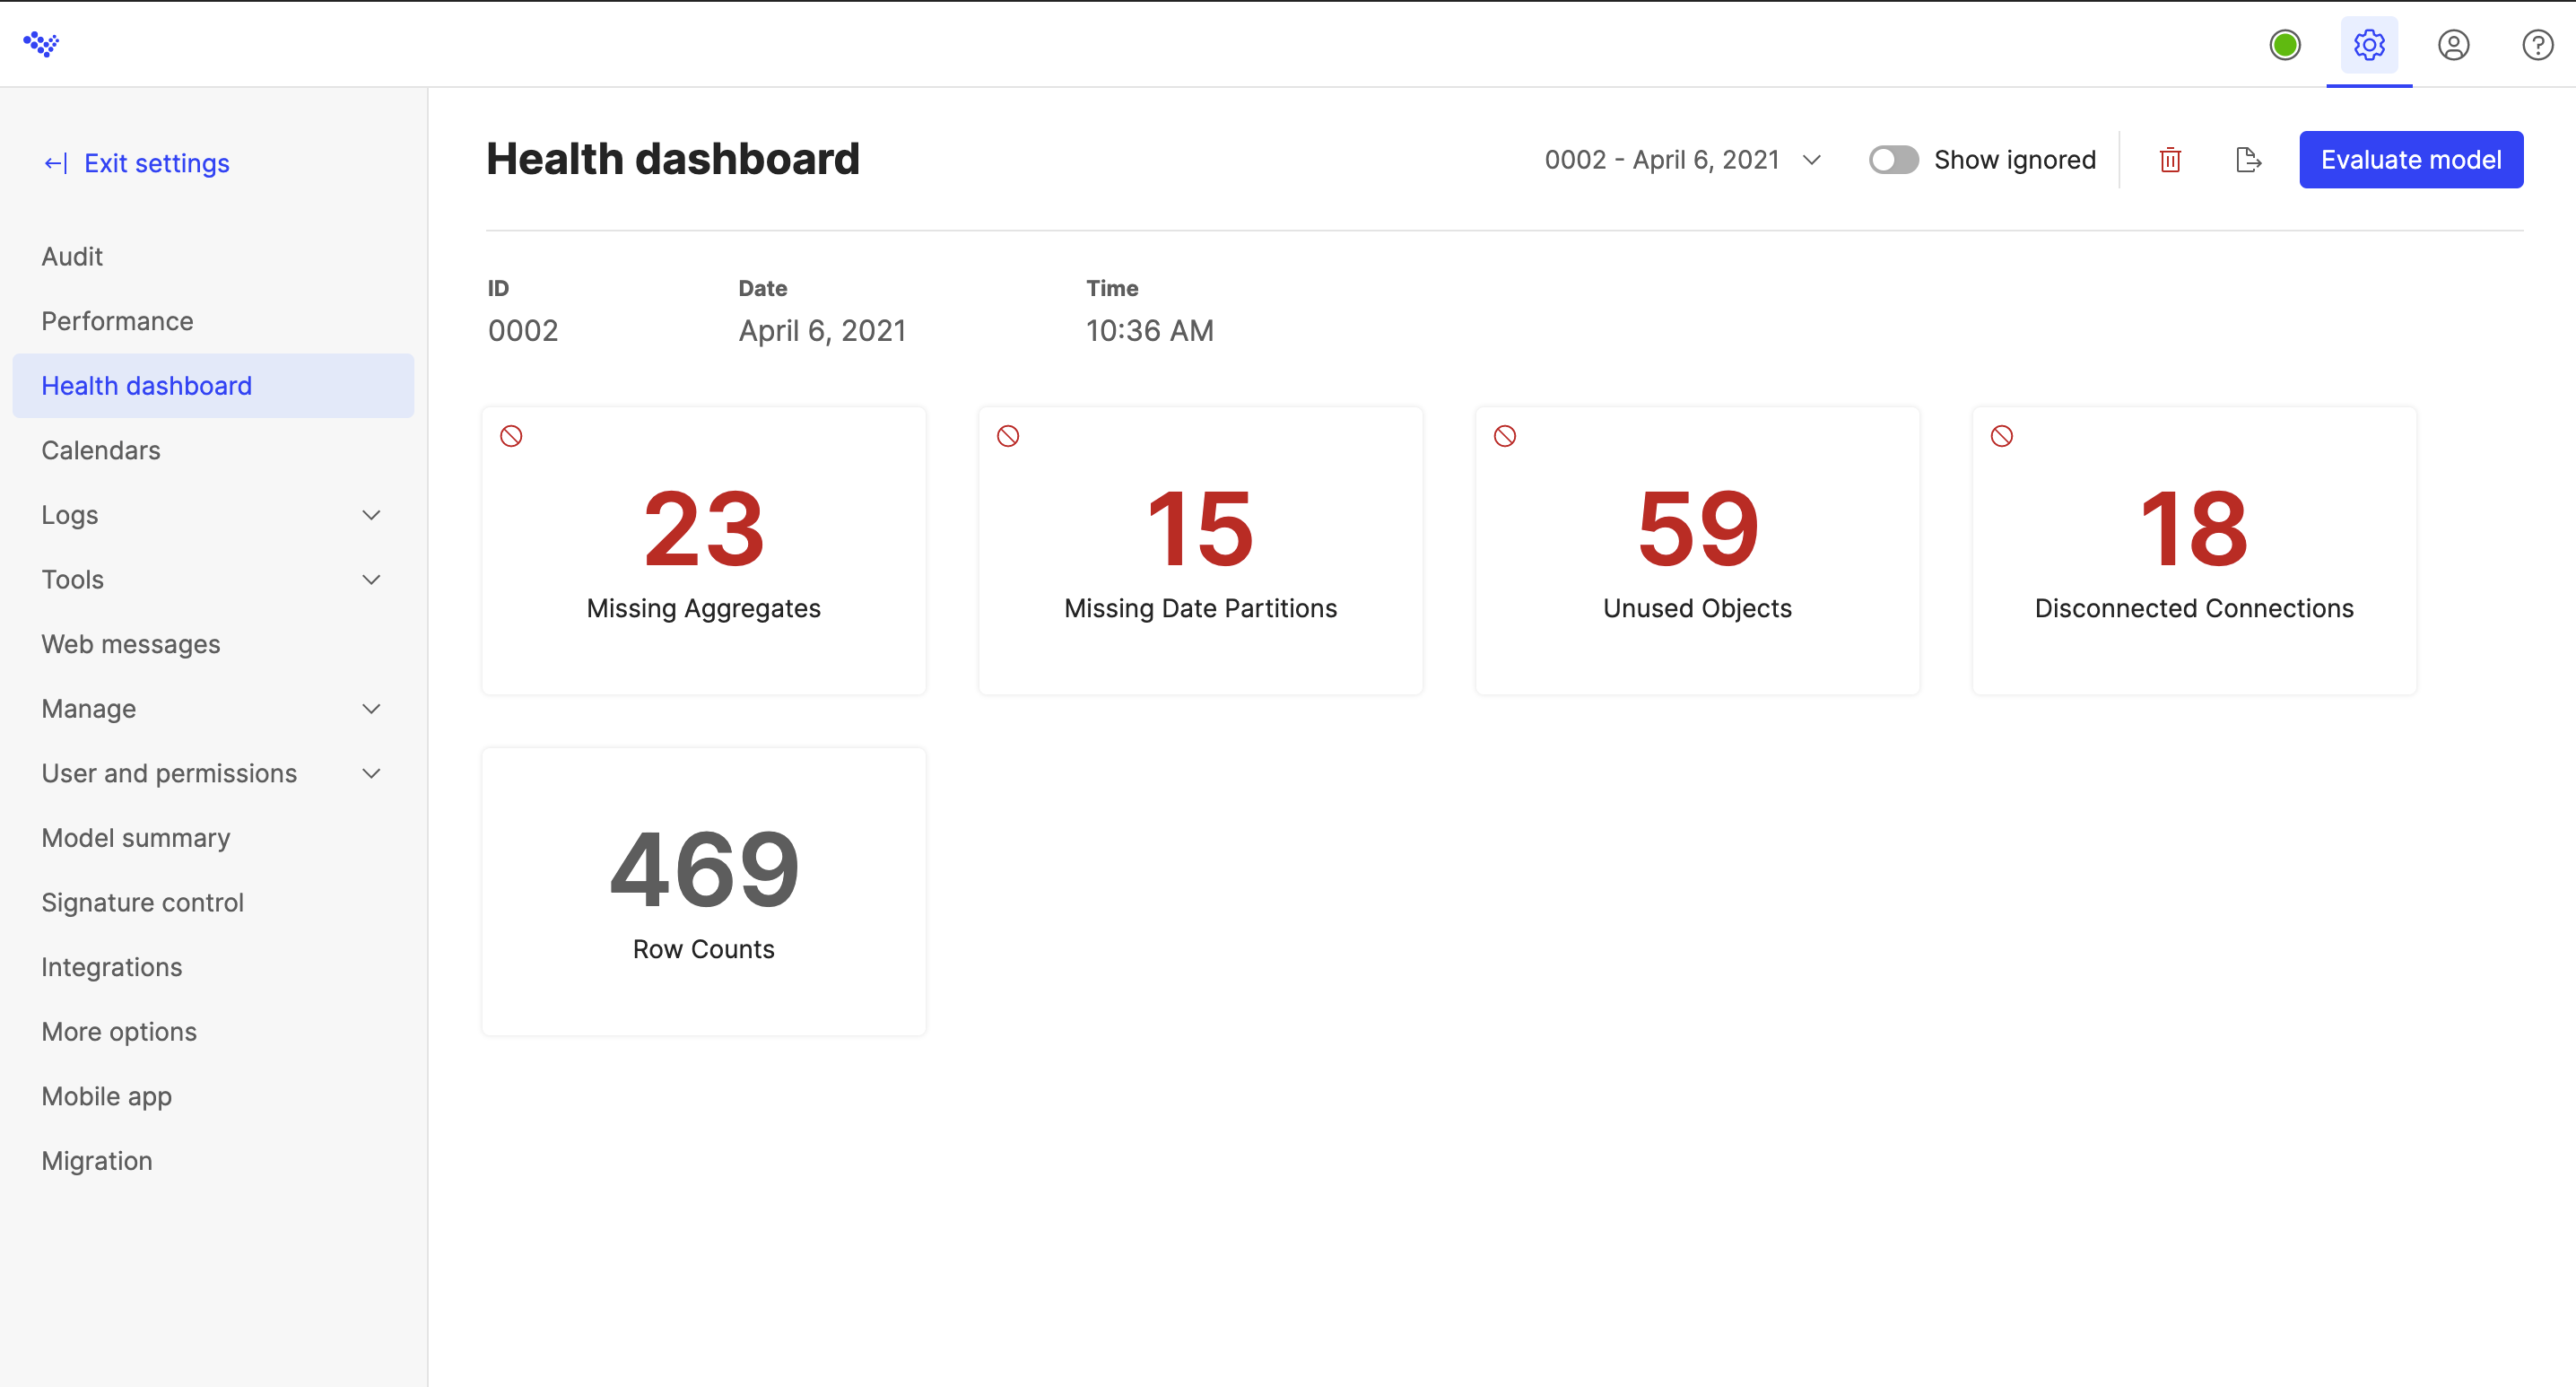This screenshot has width=2576, height=1387.
Task: Open Signature control from the sidebar
Action: click(x=142, y=902)
